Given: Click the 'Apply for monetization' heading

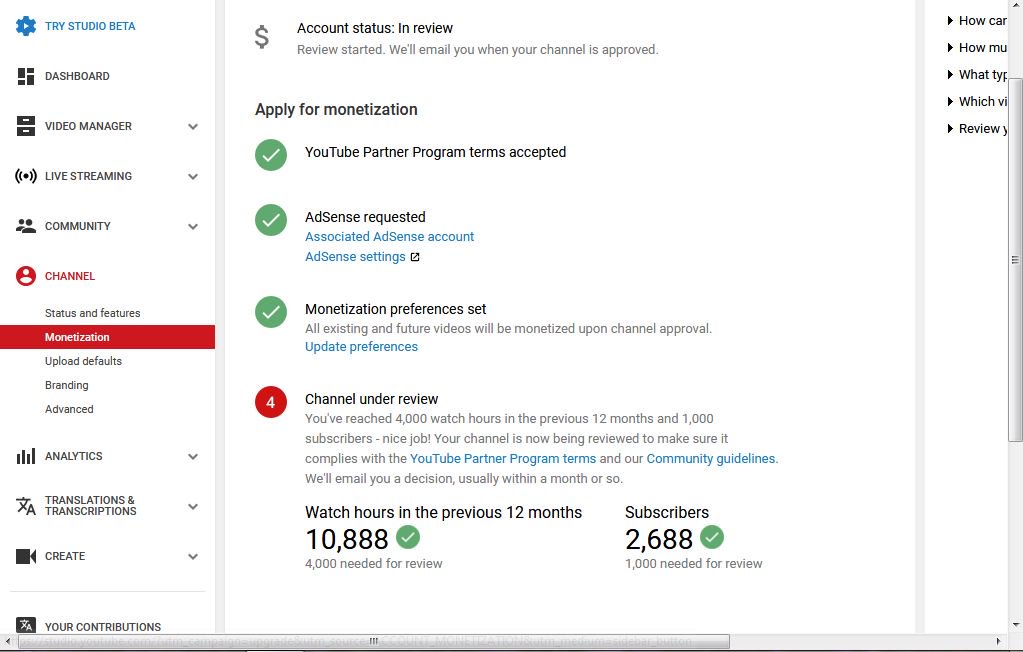Looking at the screenshot, I should coord(336,110).
